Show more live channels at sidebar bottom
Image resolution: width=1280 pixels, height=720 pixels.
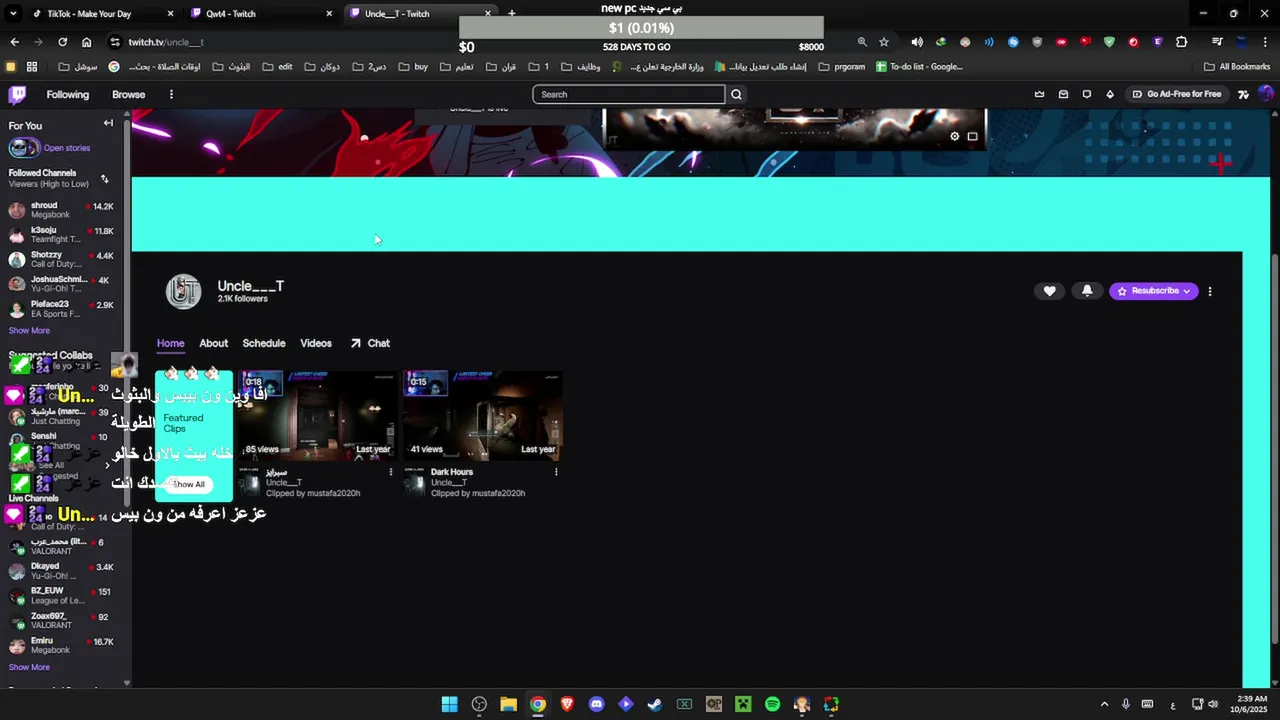coord(29,667)
